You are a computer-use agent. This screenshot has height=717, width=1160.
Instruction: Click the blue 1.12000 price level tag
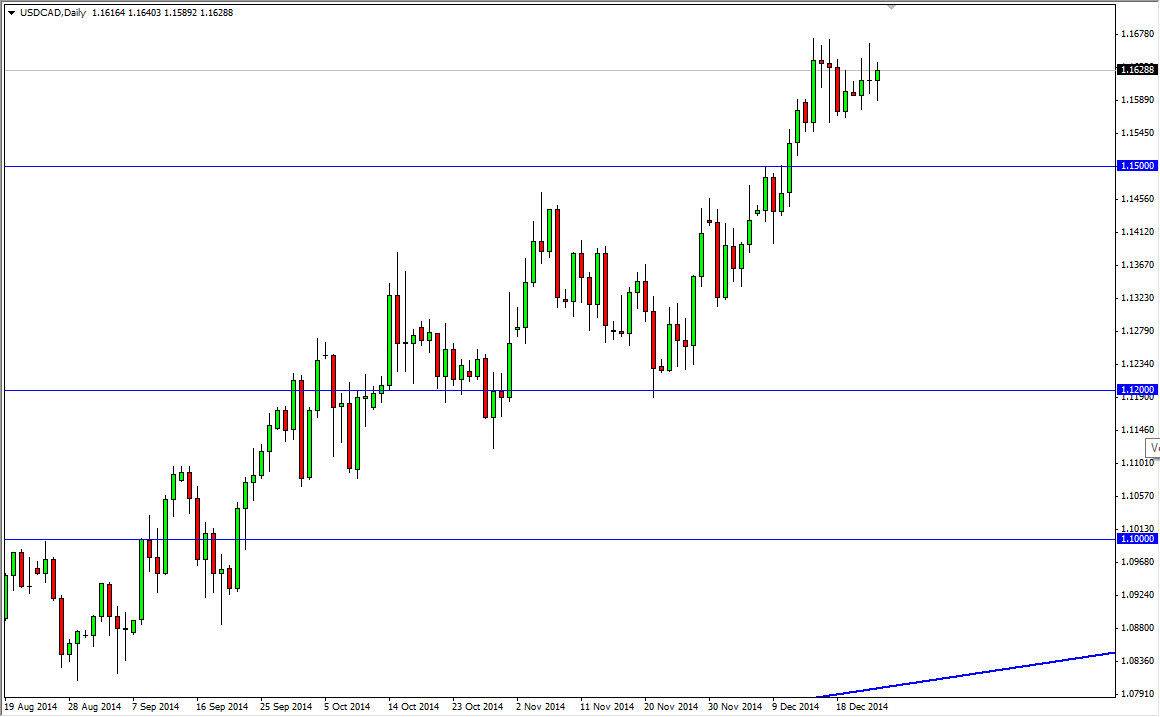(1140, 389)
